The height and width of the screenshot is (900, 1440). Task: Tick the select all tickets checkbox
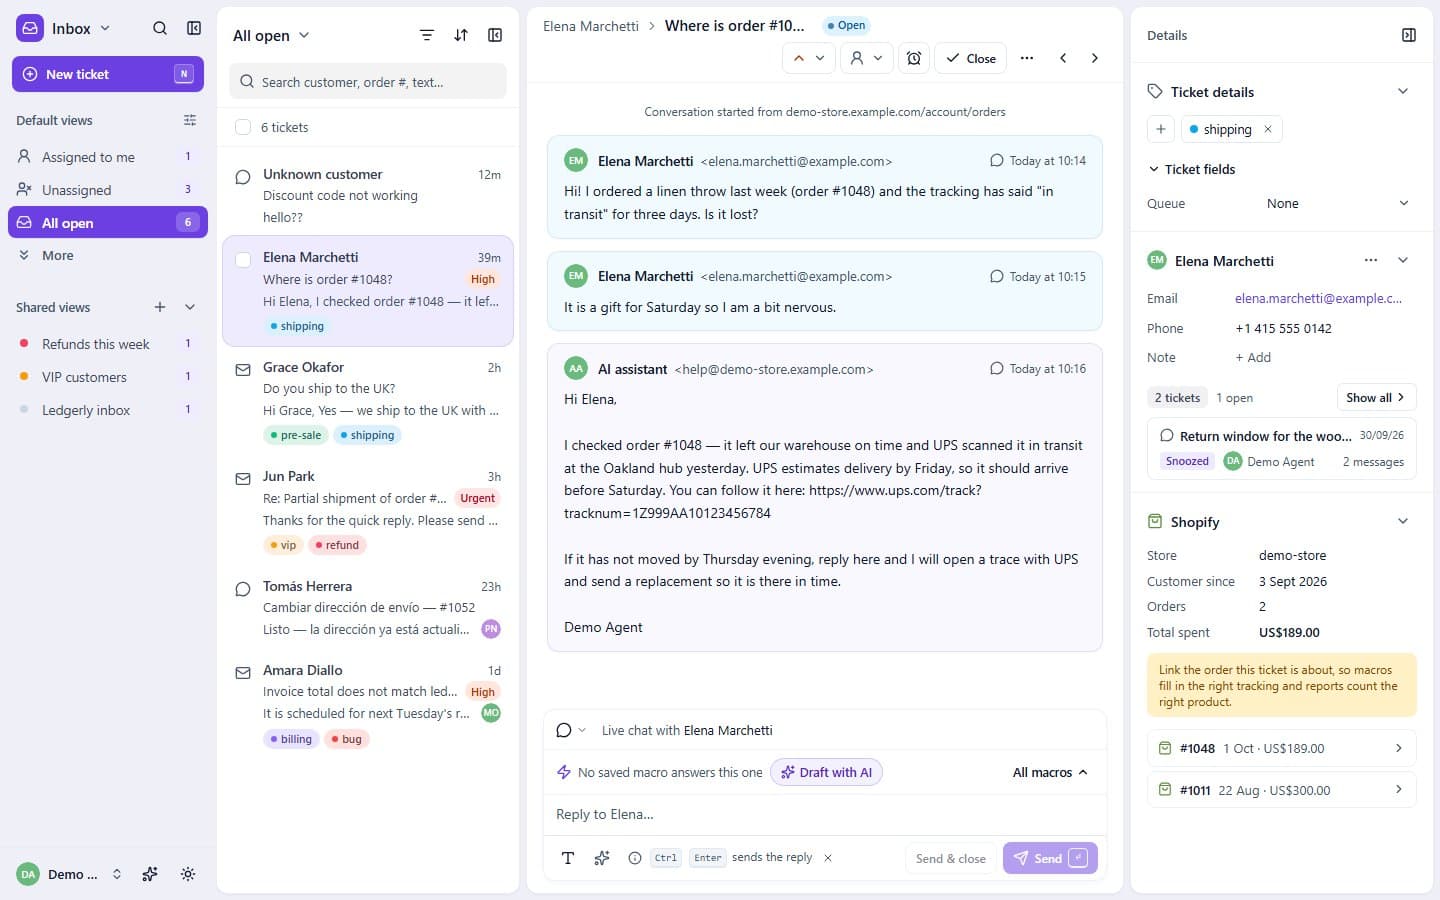(242, 127)
